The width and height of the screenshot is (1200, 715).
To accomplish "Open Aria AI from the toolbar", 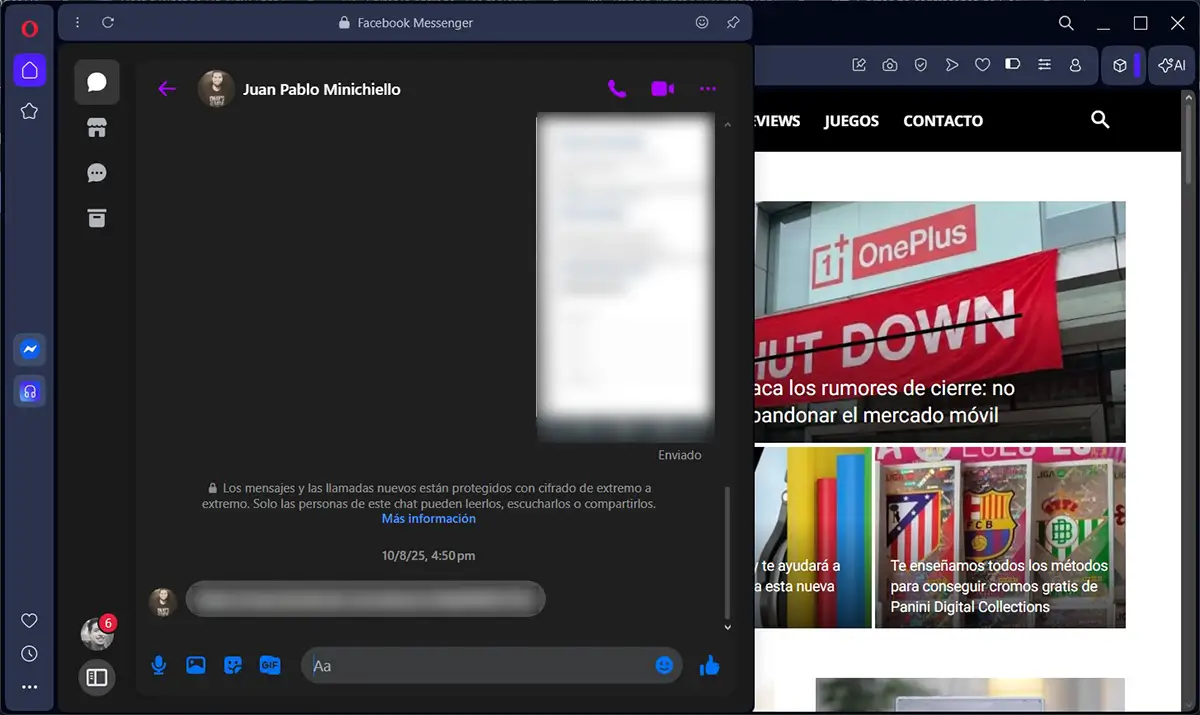I will pos(1170,65).
